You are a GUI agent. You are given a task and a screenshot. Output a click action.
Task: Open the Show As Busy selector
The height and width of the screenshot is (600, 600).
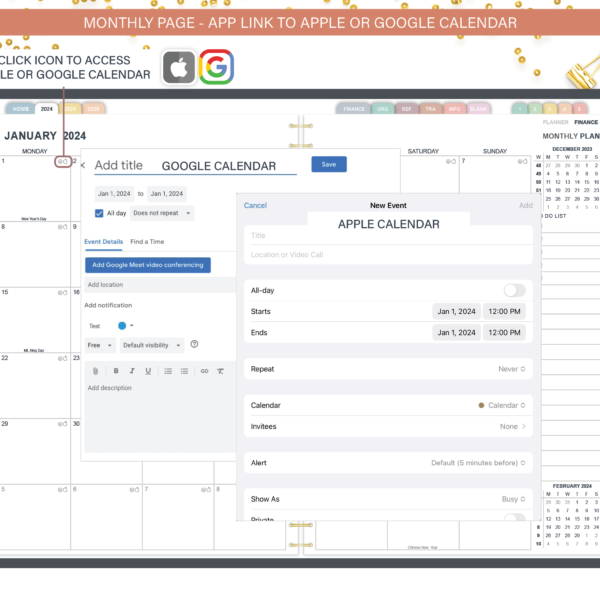click(x=514, y=499)
